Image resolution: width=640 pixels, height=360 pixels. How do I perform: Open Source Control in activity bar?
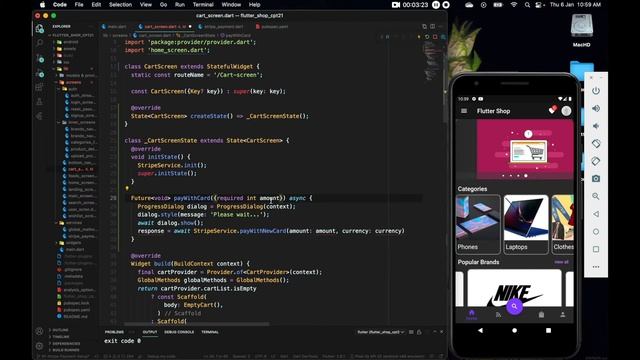[40, 58]
